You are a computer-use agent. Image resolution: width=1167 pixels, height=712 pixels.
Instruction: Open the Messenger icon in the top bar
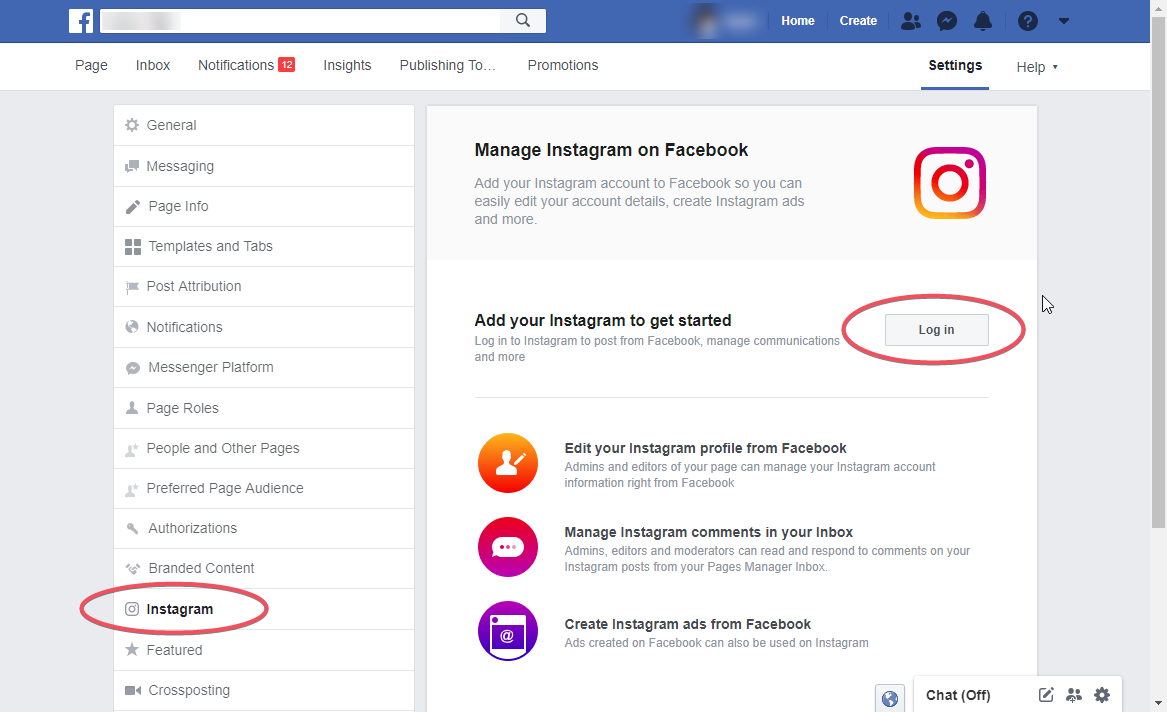pos(947,21)
